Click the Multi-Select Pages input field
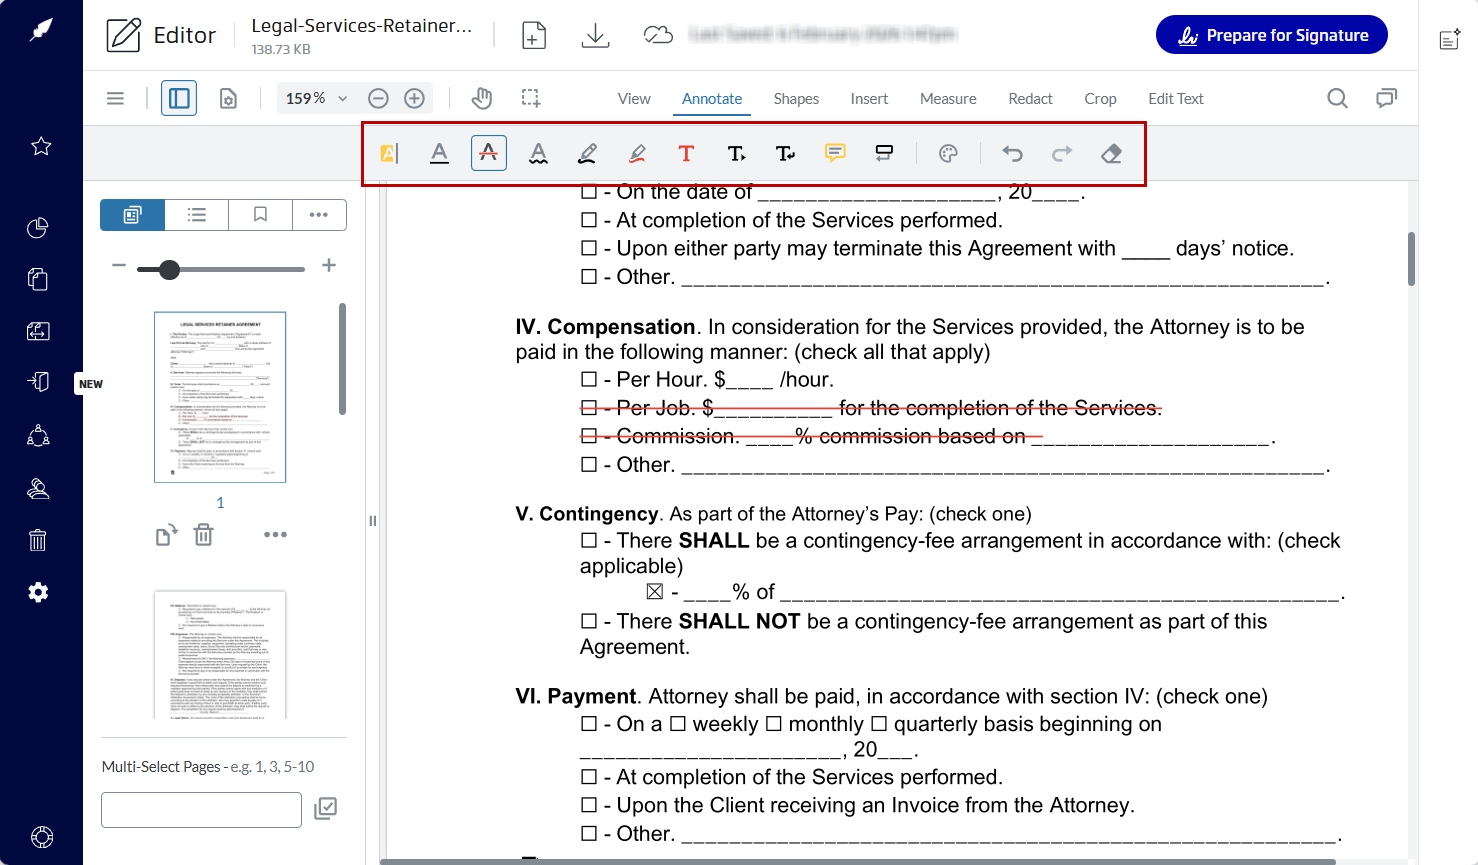The image size is (1478, 865). point(200,809)
